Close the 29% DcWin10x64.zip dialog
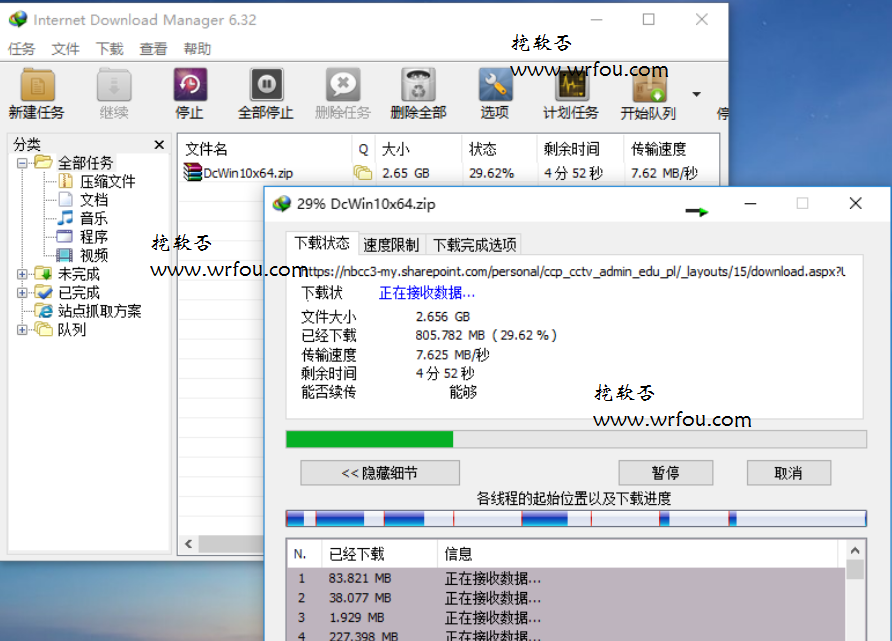The image size is (892, 641). click(855, 204)
